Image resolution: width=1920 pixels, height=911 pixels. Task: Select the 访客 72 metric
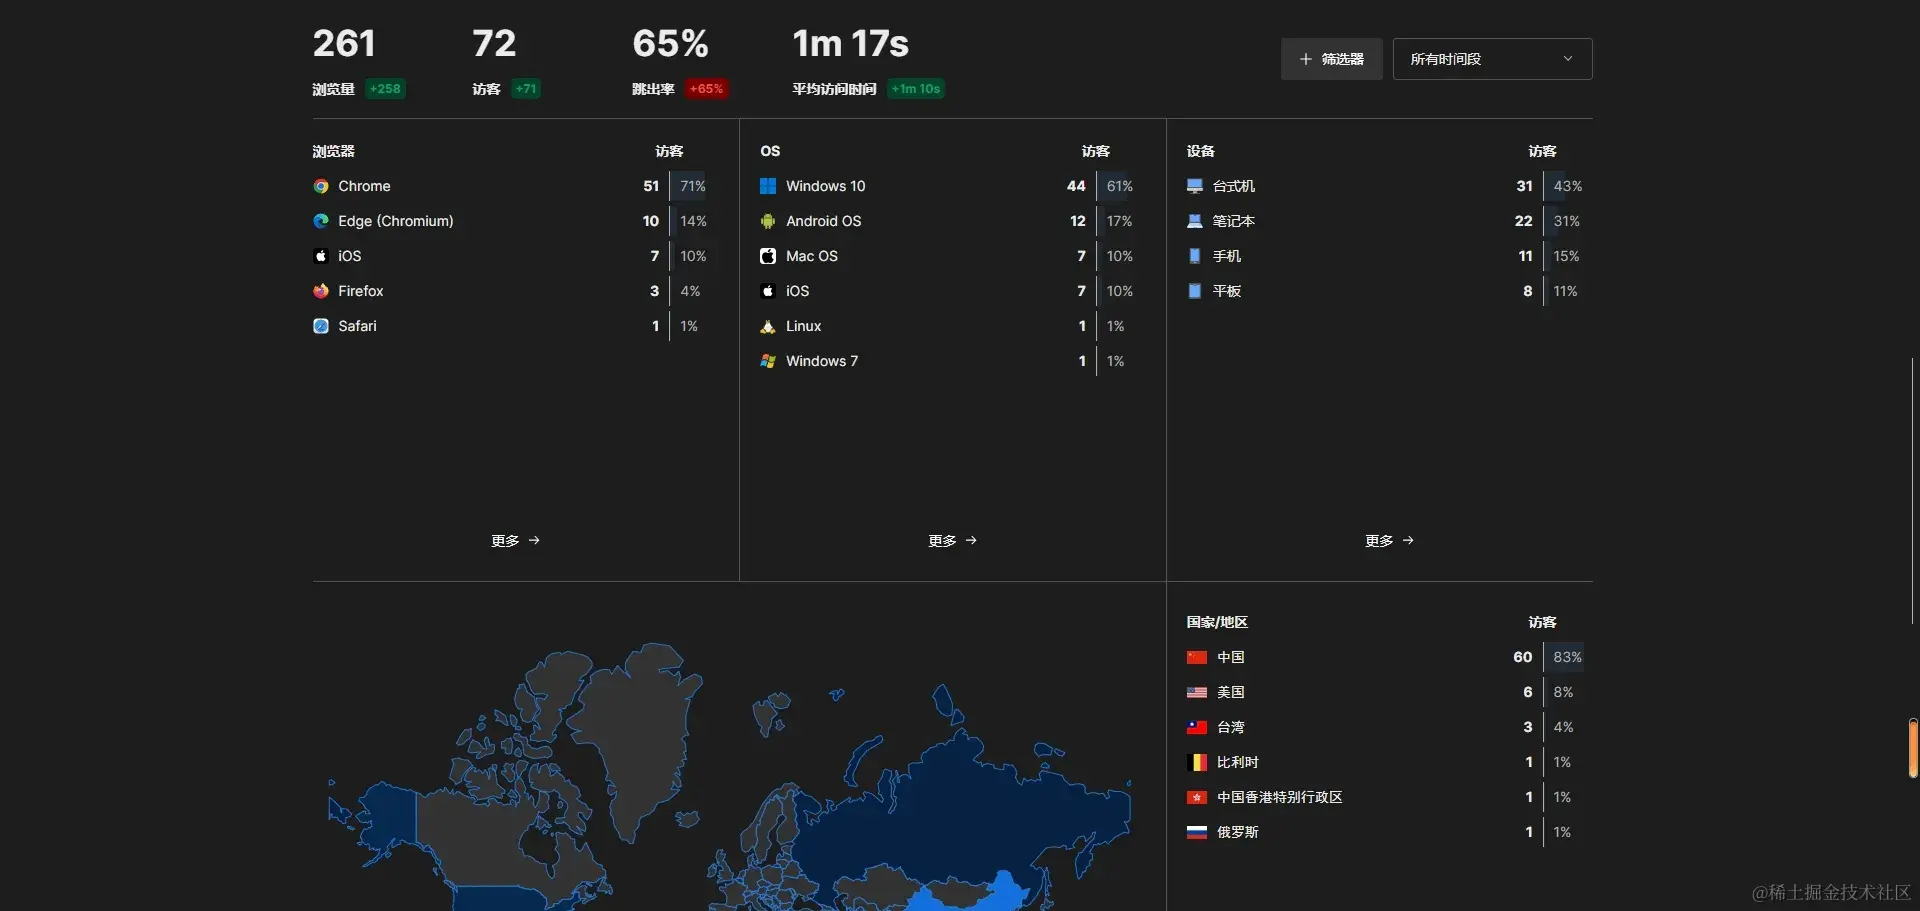[506, 62]
